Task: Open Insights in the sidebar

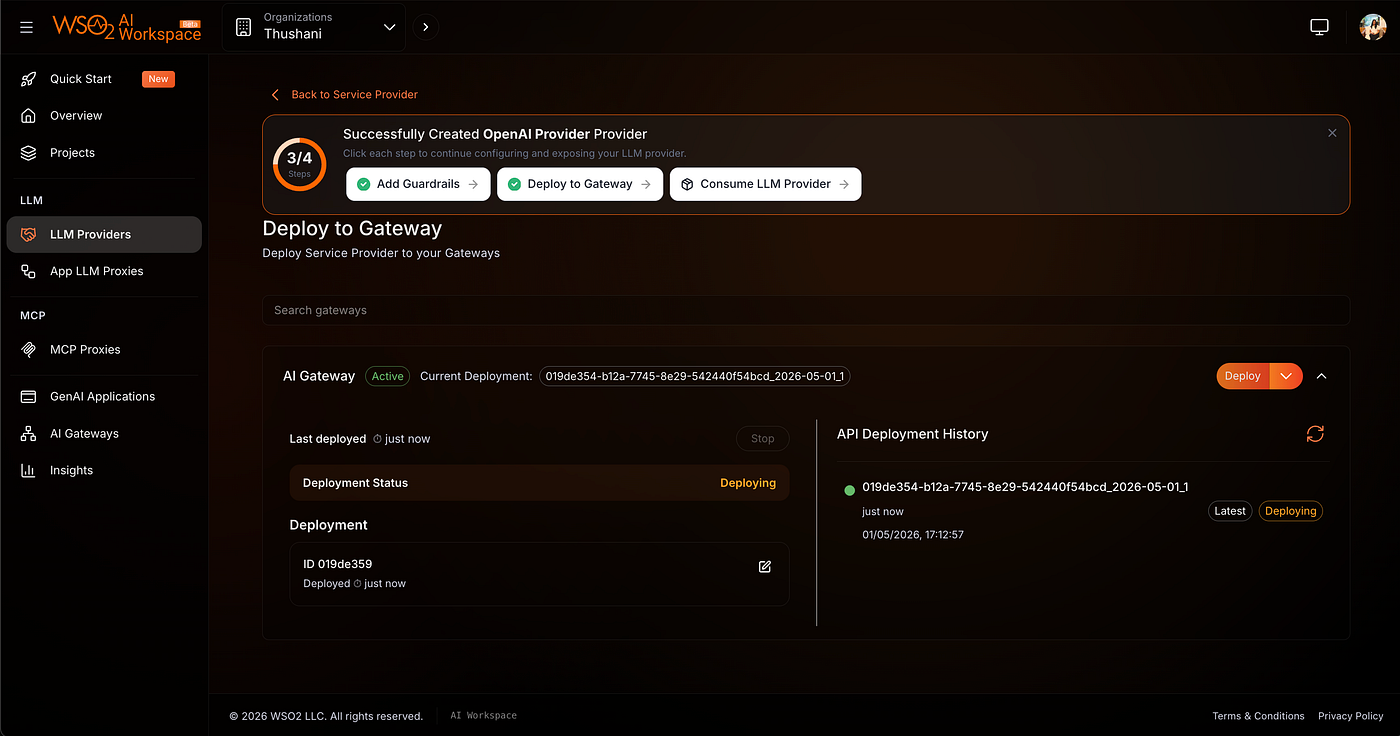Action: (104, 470)
